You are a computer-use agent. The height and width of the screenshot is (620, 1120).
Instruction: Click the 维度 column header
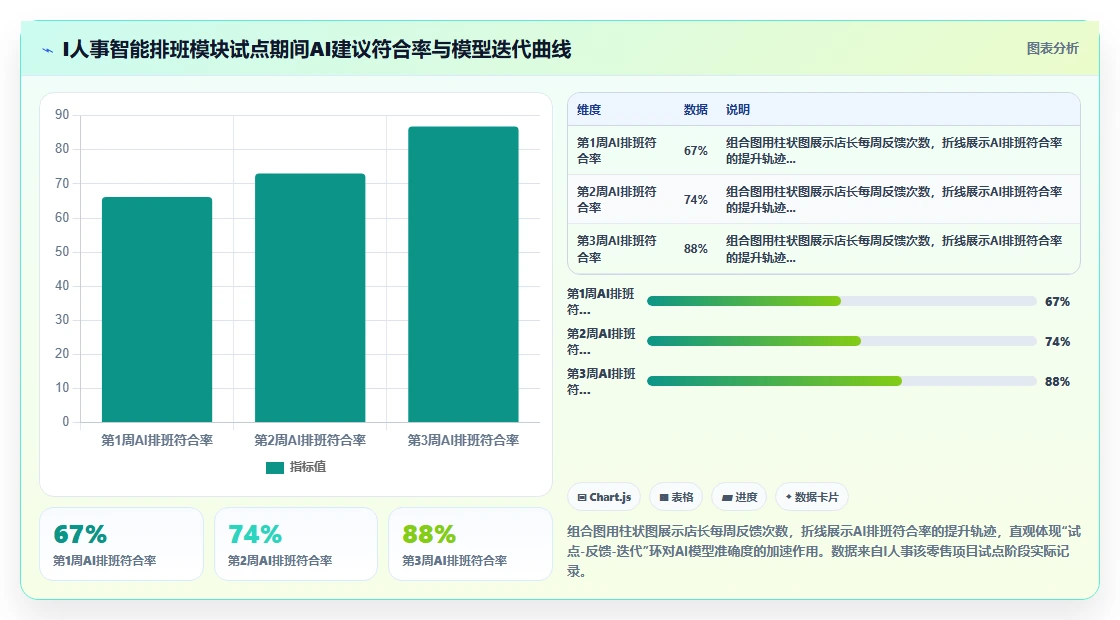tap(589, 110)
